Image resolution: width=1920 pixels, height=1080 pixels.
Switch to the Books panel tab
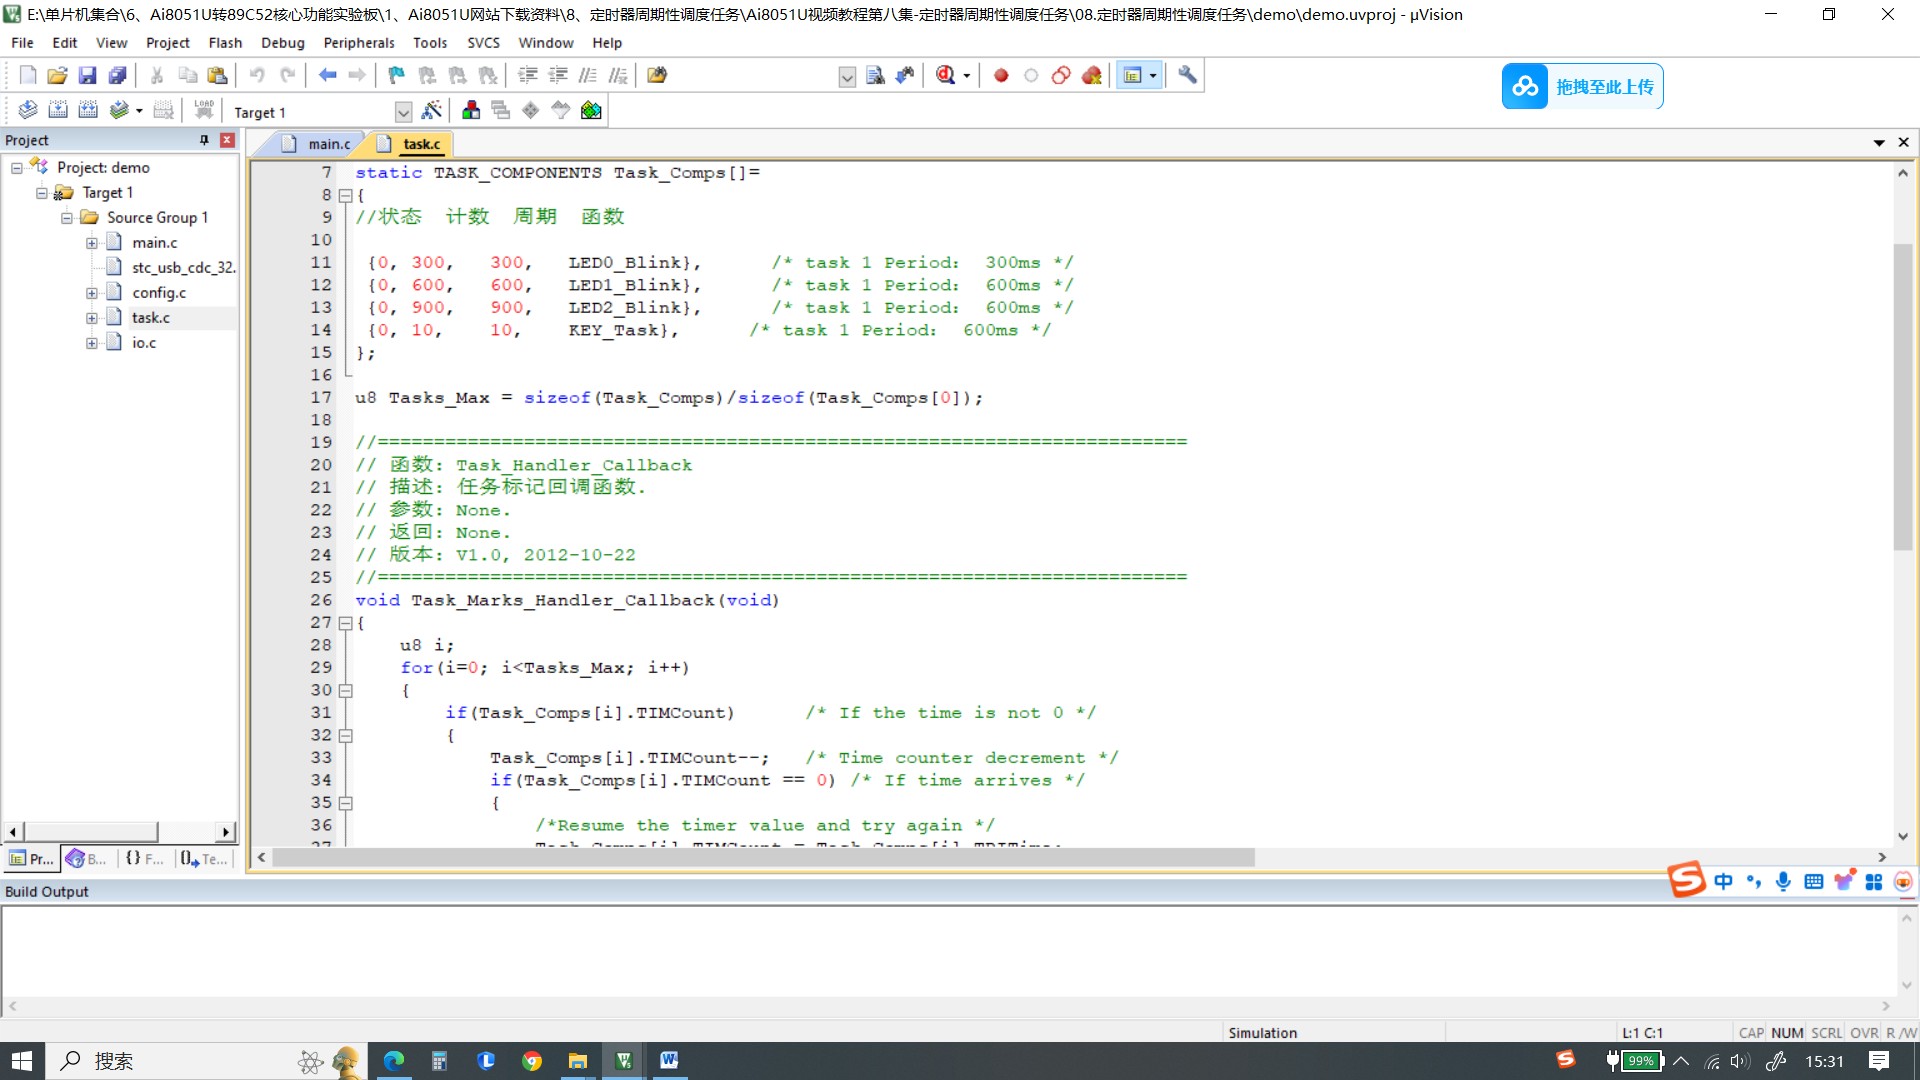(87, 859)
